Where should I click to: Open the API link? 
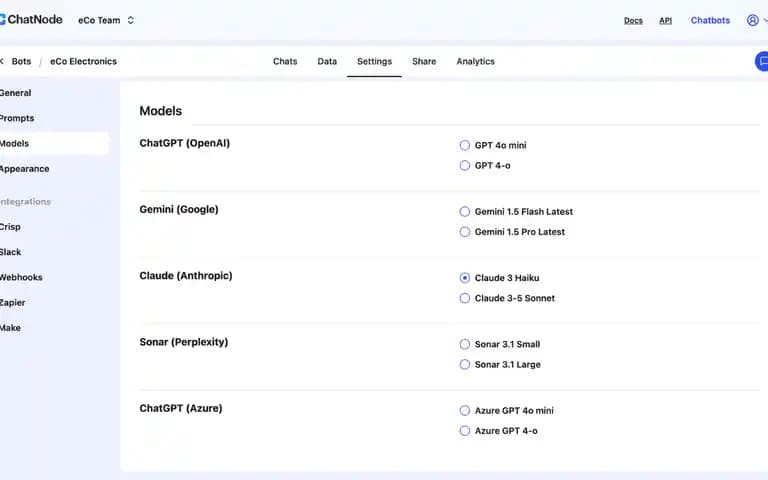[665, 21]
